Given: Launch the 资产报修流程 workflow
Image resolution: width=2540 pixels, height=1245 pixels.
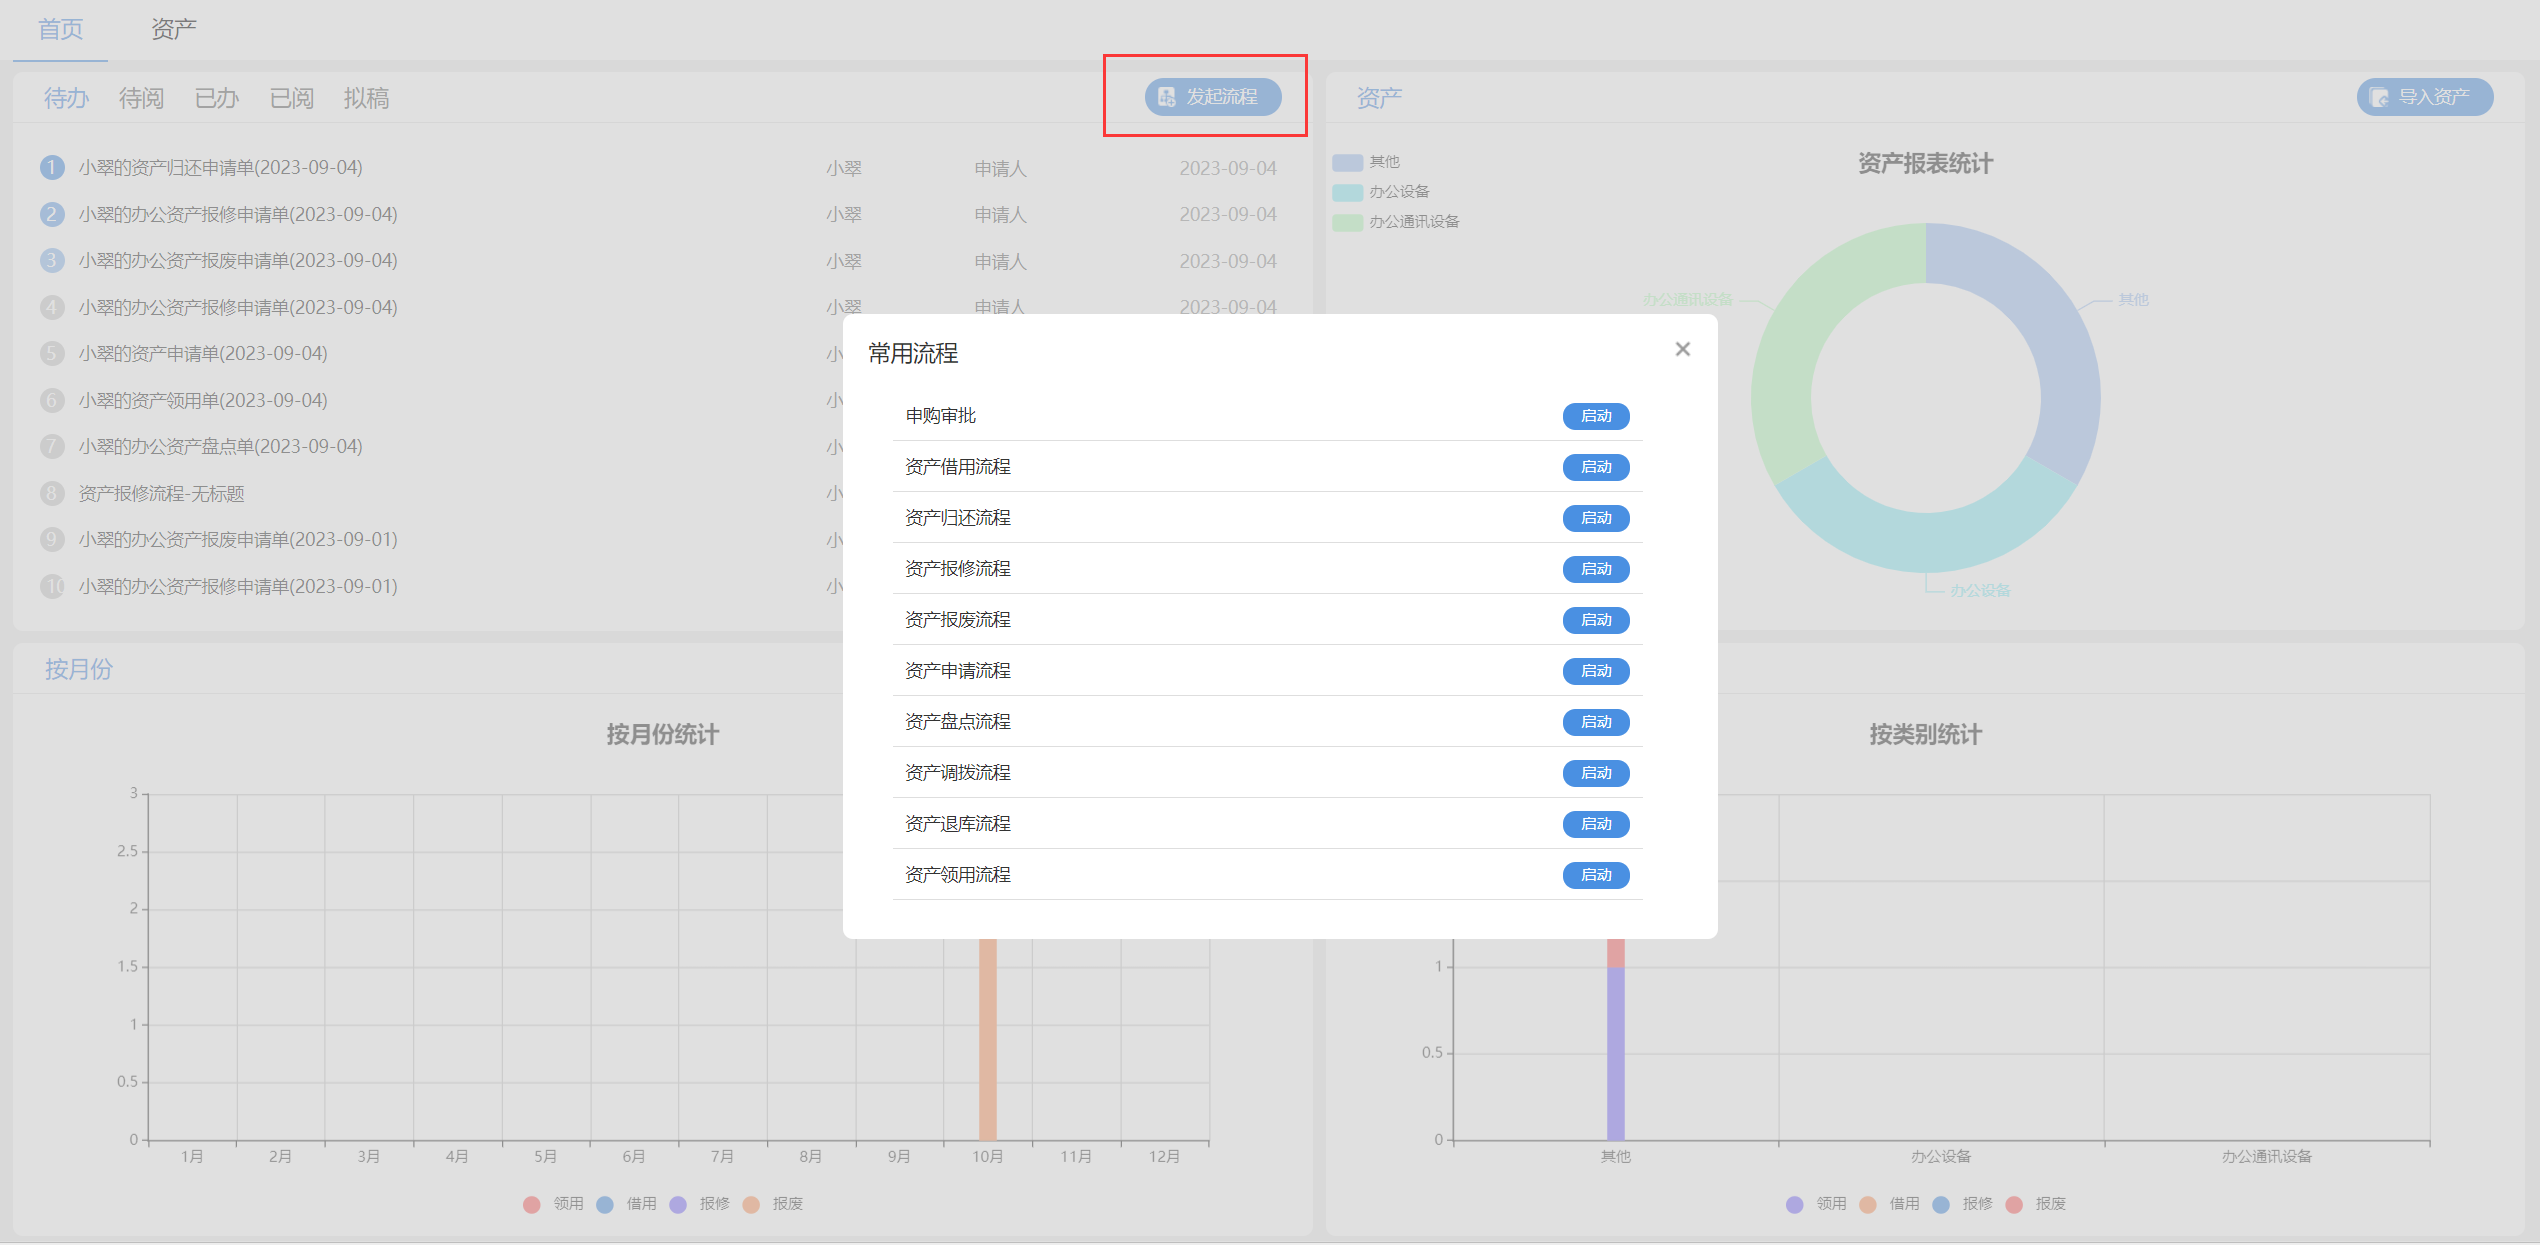Looking at the screenshot, I should (x=1595, y=569).
